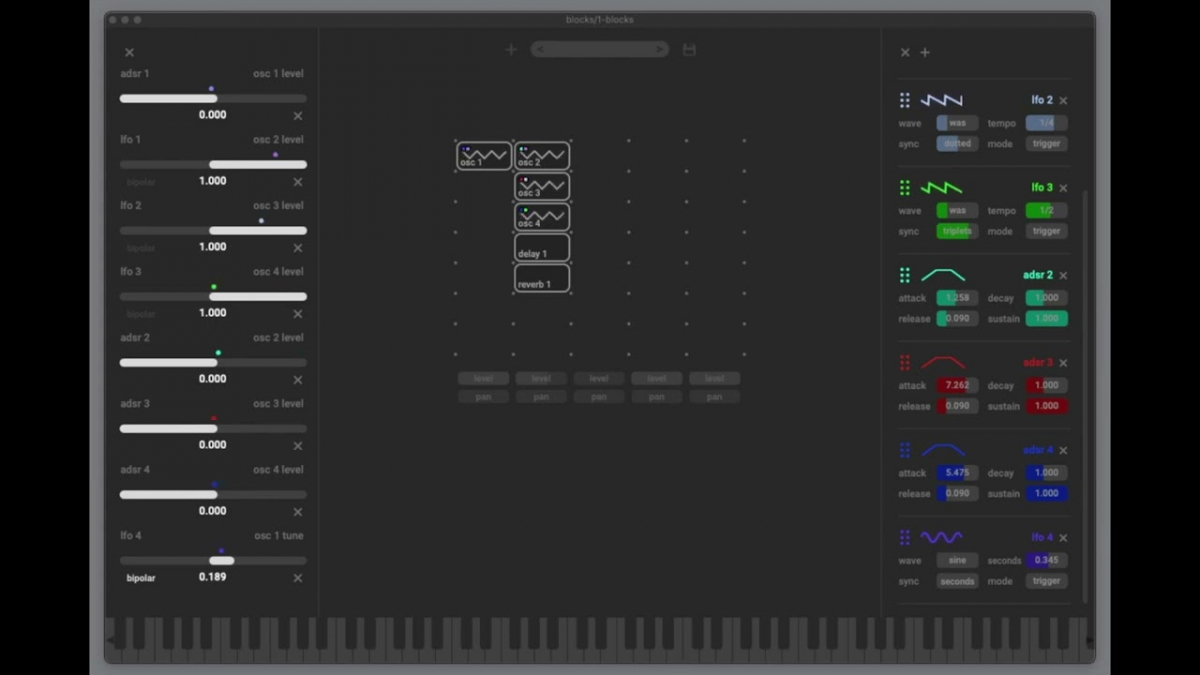
Task: Disable bipolar for lfo 4 connection
Action: click(x=141, y=578)
